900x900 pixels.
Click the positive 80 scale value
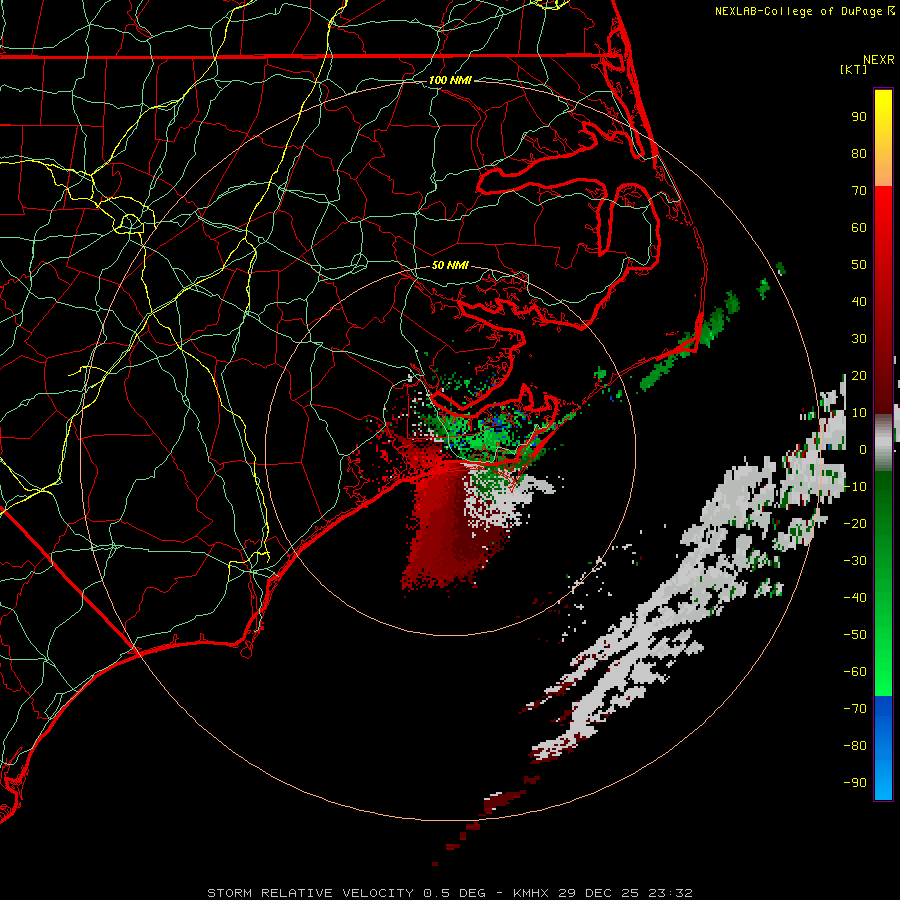click(859, 154)
